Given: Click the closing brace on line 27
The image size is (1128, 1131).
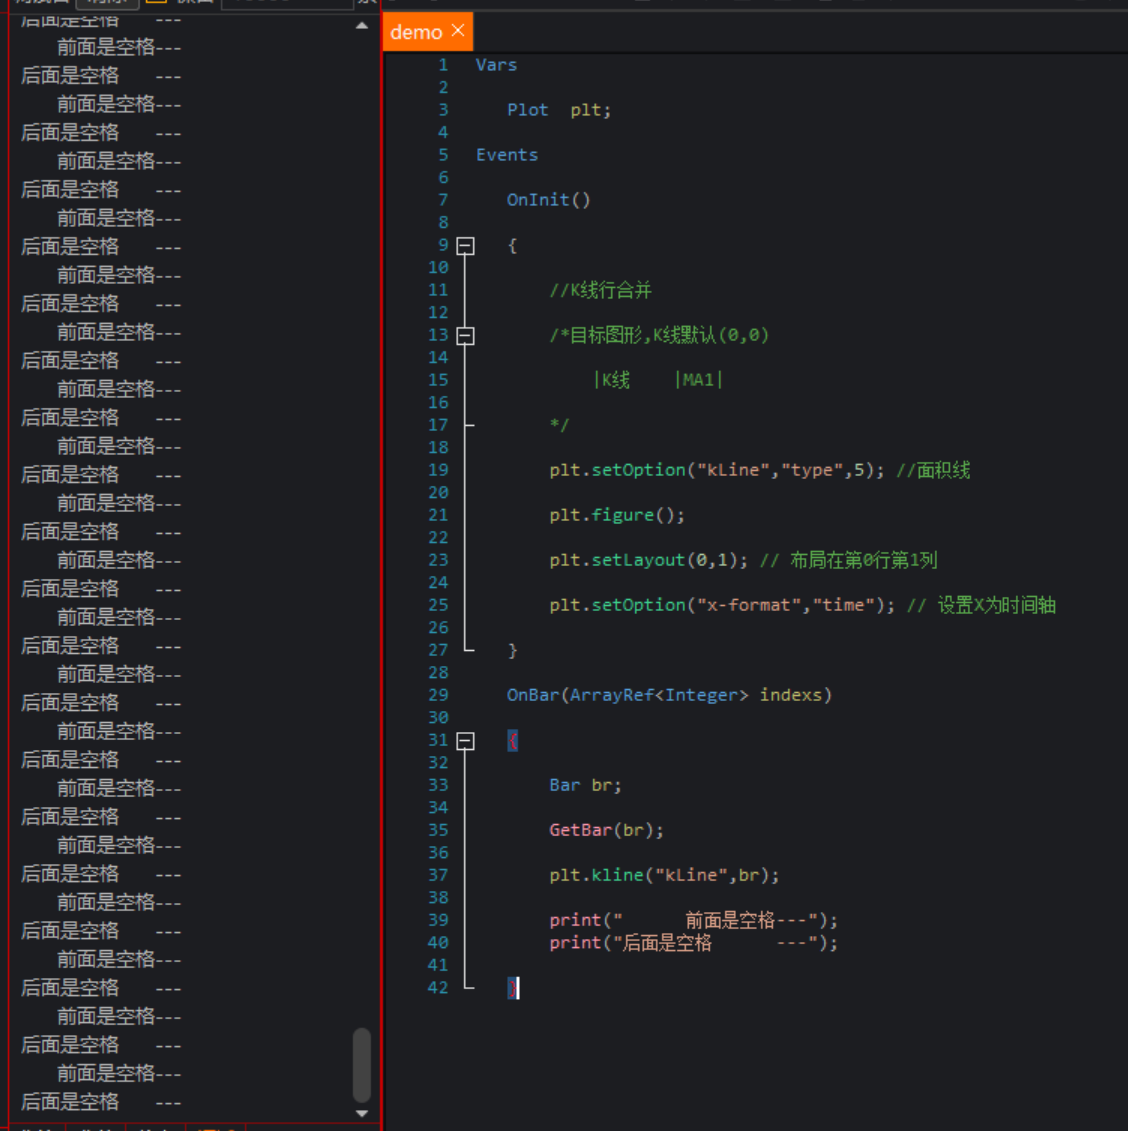Looking at the screenshot, I should [512, 651].
